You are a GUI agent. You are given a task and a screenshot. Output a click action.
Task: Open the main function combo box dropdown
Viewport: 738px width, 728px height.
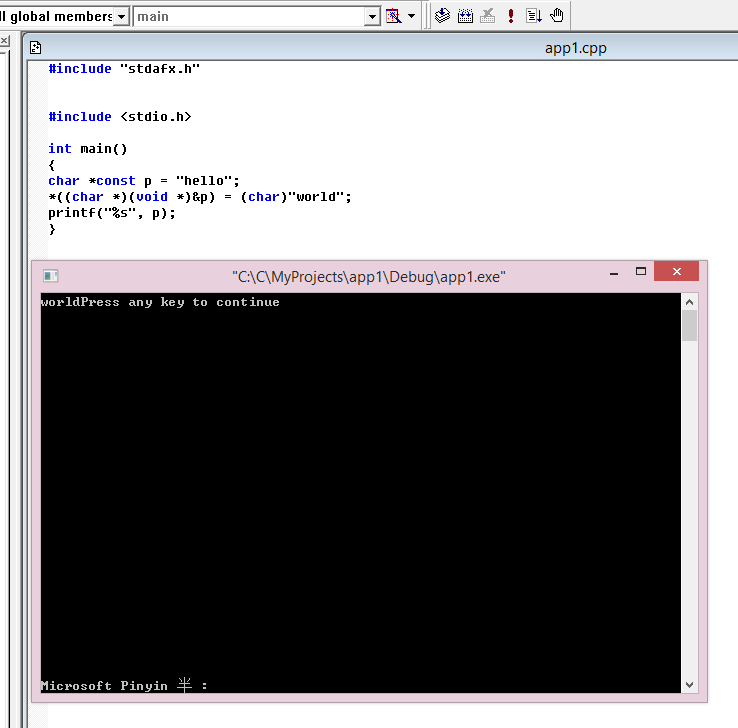[x=372, y=17]
